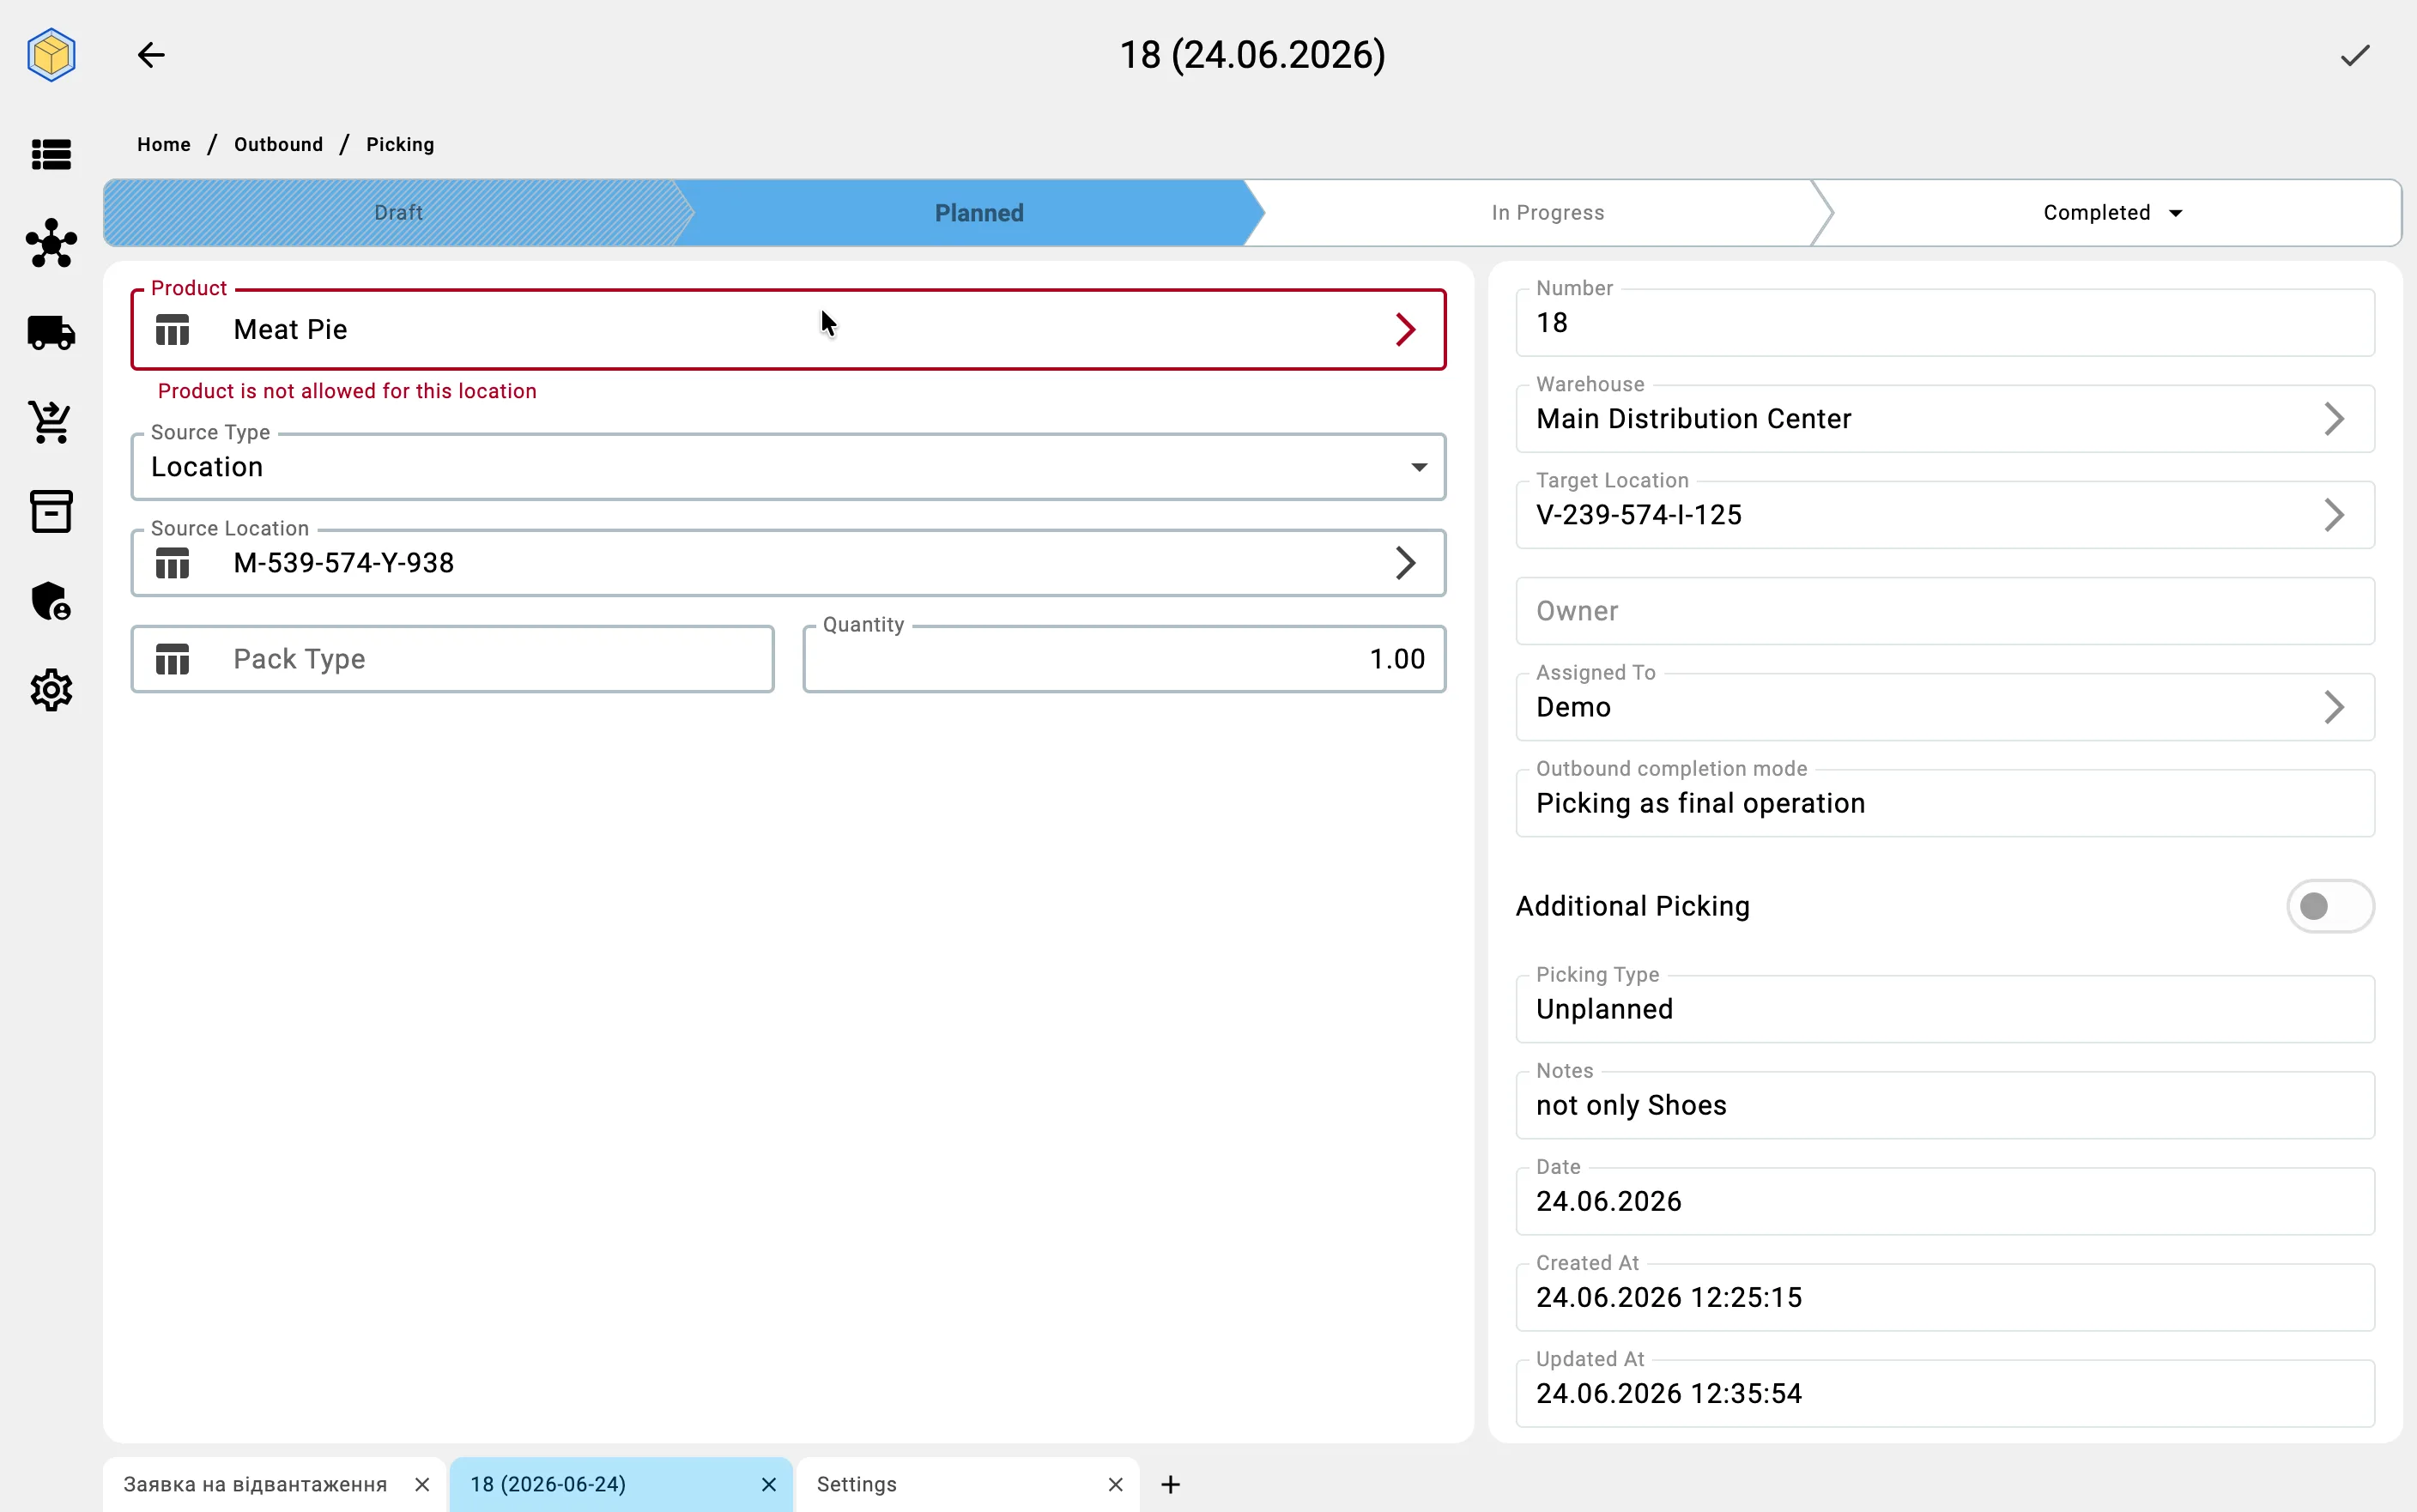Add a new tab with plus icon
The image size is (2417, 1512).
click(1171, 1485)
